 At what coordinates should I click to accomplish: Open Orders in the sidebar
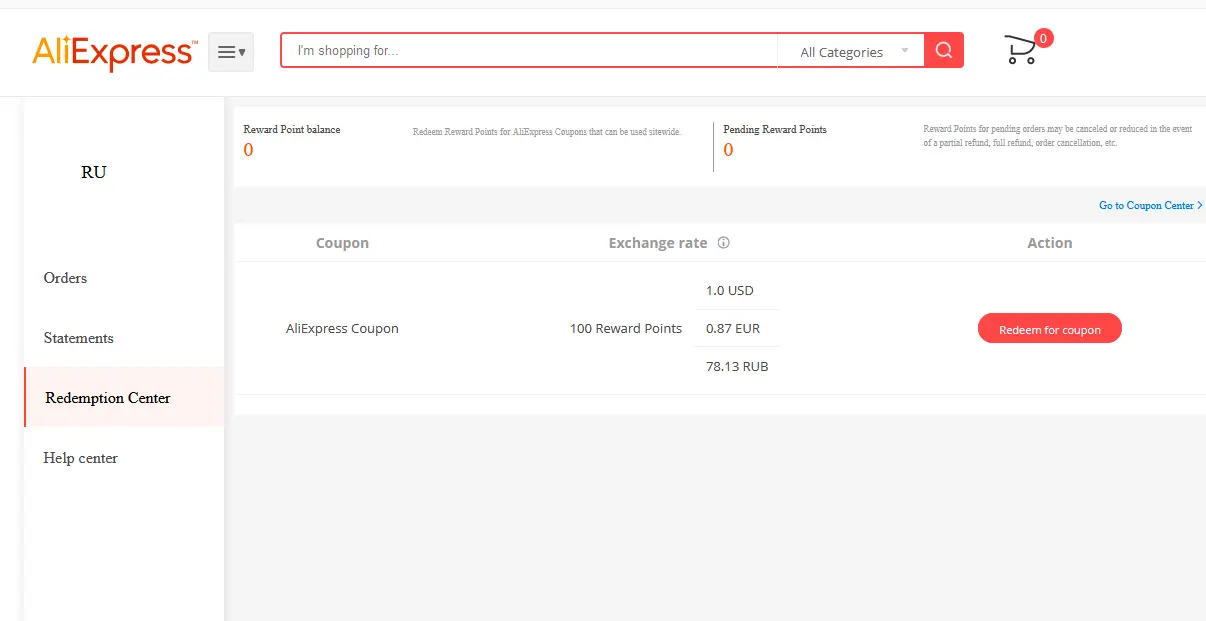pyautogui.click(x=65, y=278)
